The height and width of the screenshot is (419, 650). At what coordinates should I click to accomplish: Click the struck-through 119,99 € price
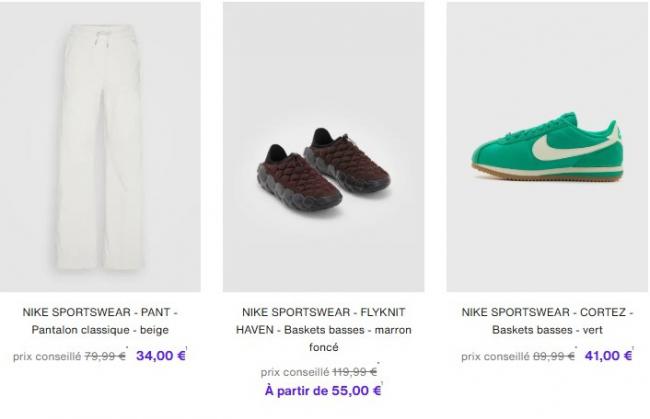(354, 372)
